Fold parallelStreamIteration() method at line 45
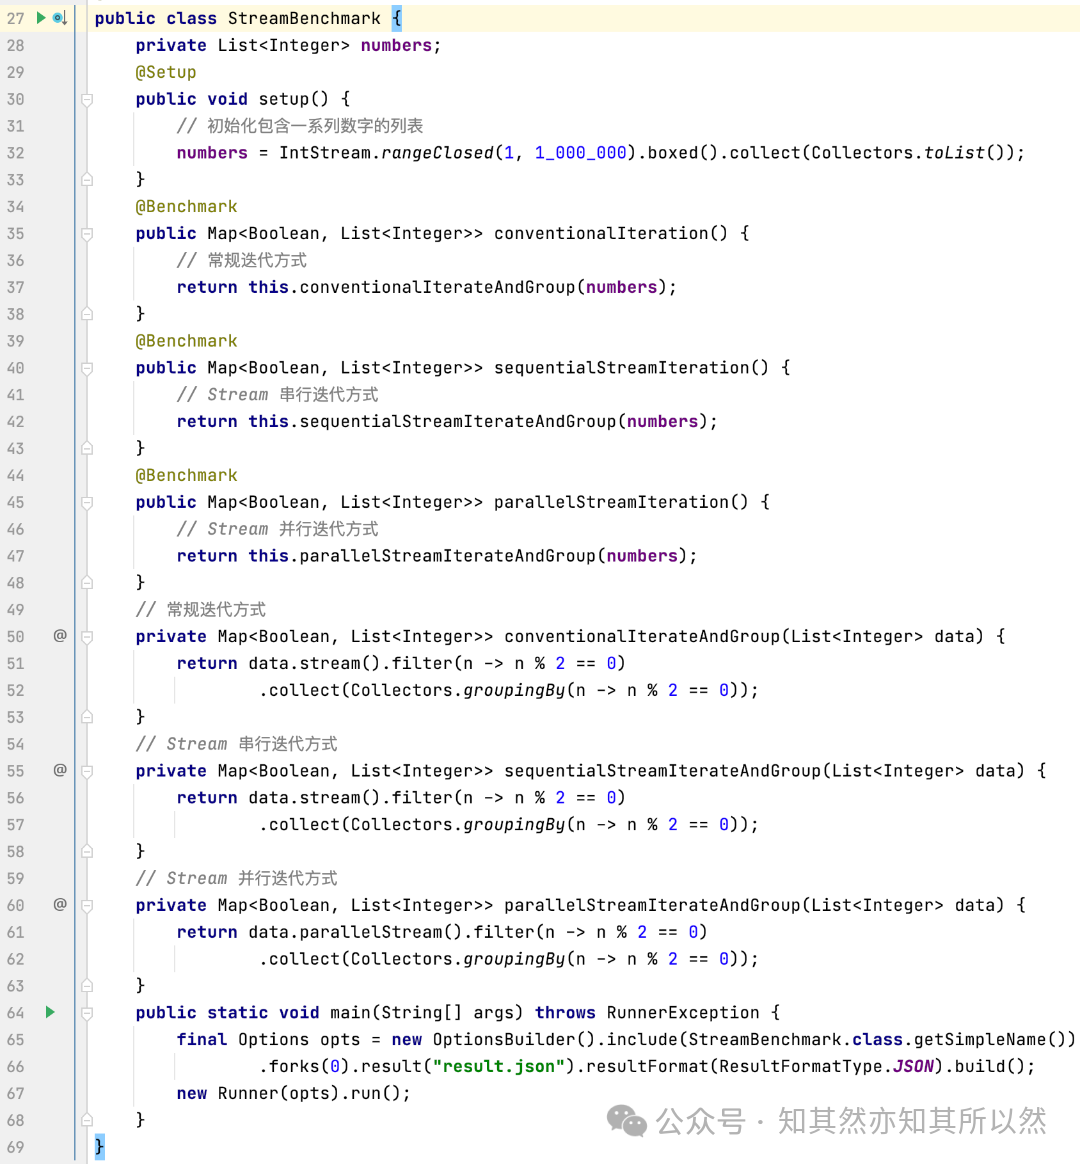 pos(87,502)
